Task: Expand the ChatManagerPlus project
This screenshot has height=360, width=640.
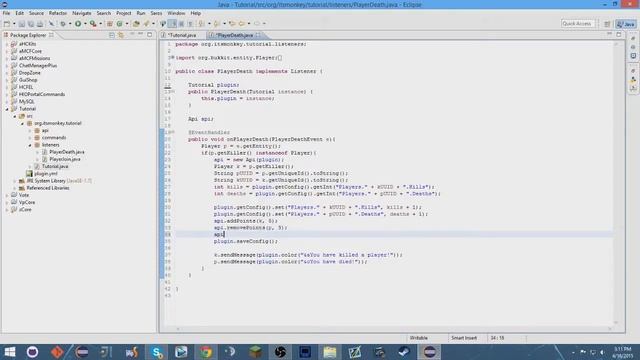Action: [7, 65]
